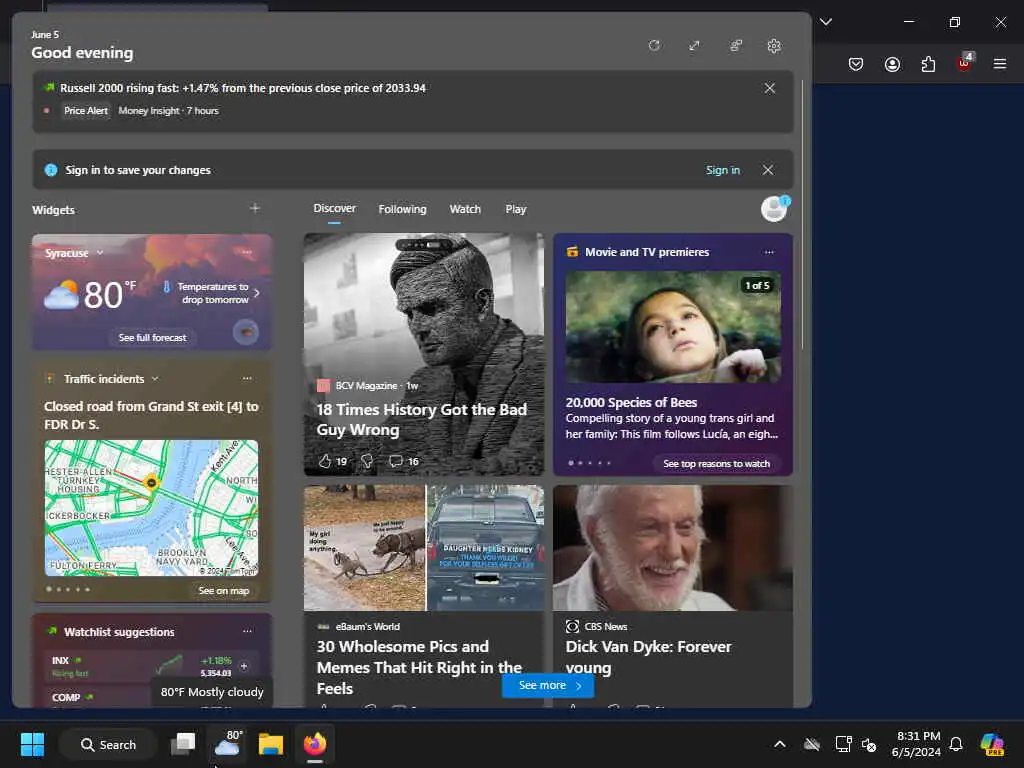Image resolution: width=1024 pixels, height=768 pixels.
Task: Open Firefox account icon
Action: tap(892, 64)
